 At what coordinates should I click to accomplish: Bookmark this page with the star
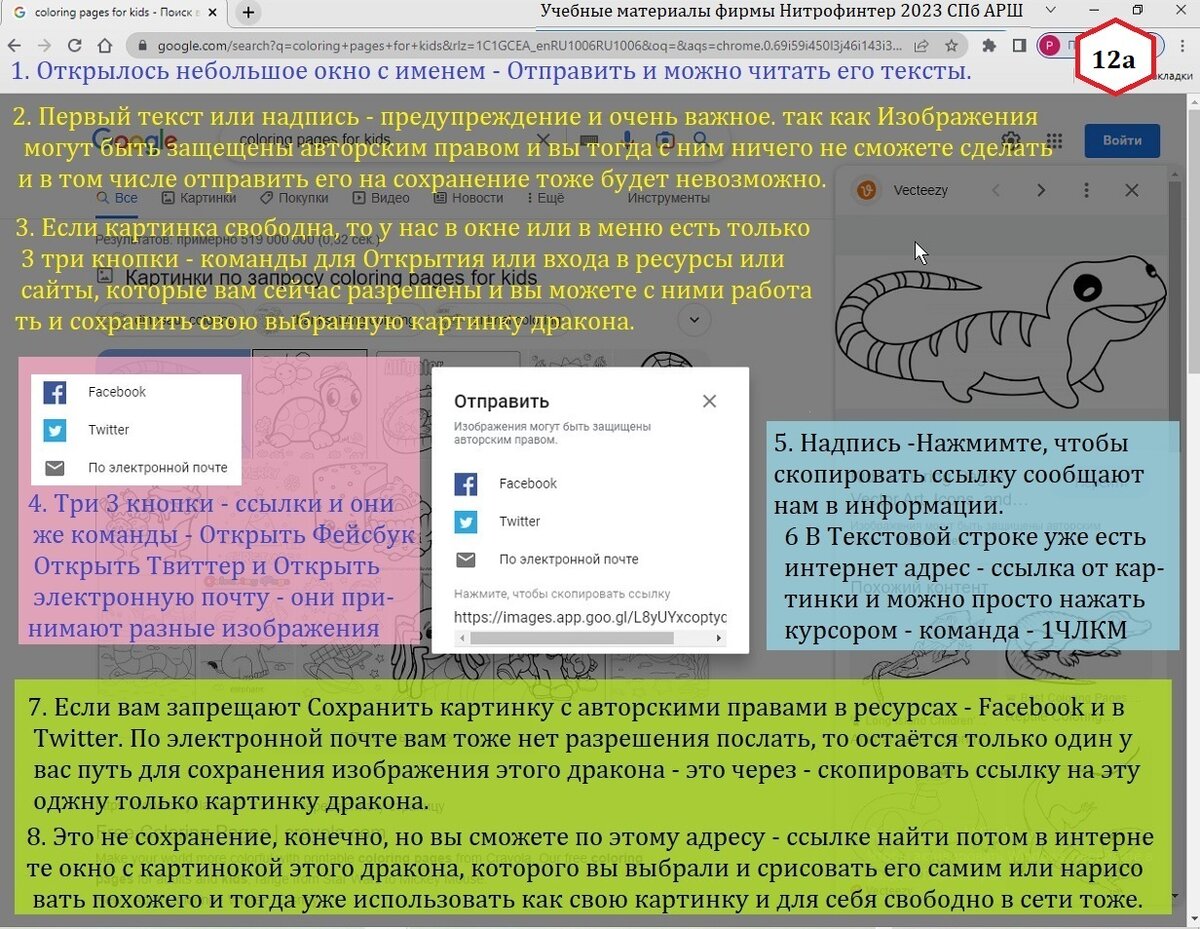tap(951, 45)
